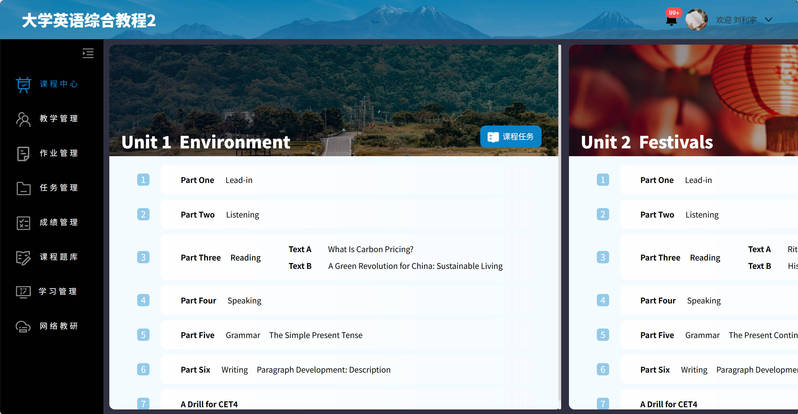Image resolution: width=798 pixels, height=414 pixels.
Task: Expand the user account dropdown arrow
Action: (x=768, y=20)
